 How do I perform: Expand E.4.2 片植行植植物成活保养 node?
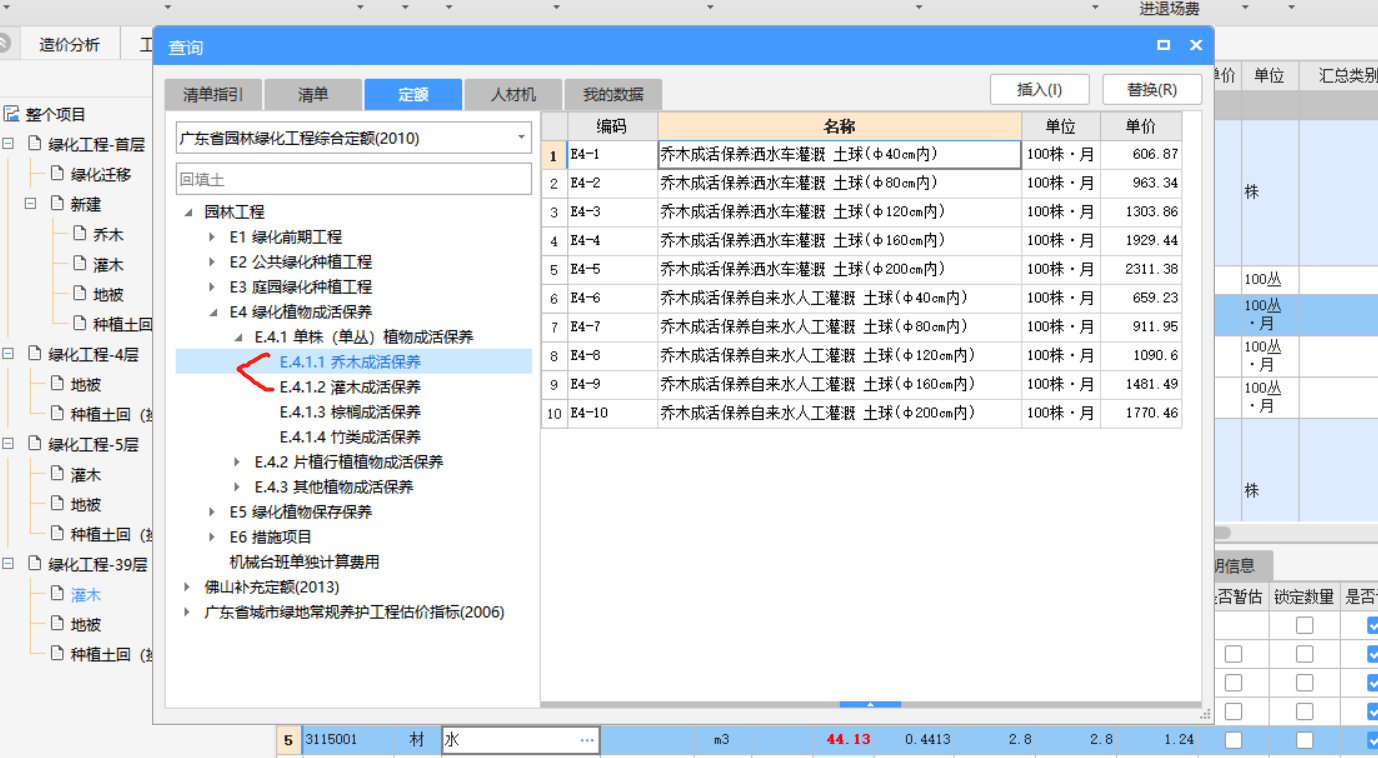[x=237, y=462]
